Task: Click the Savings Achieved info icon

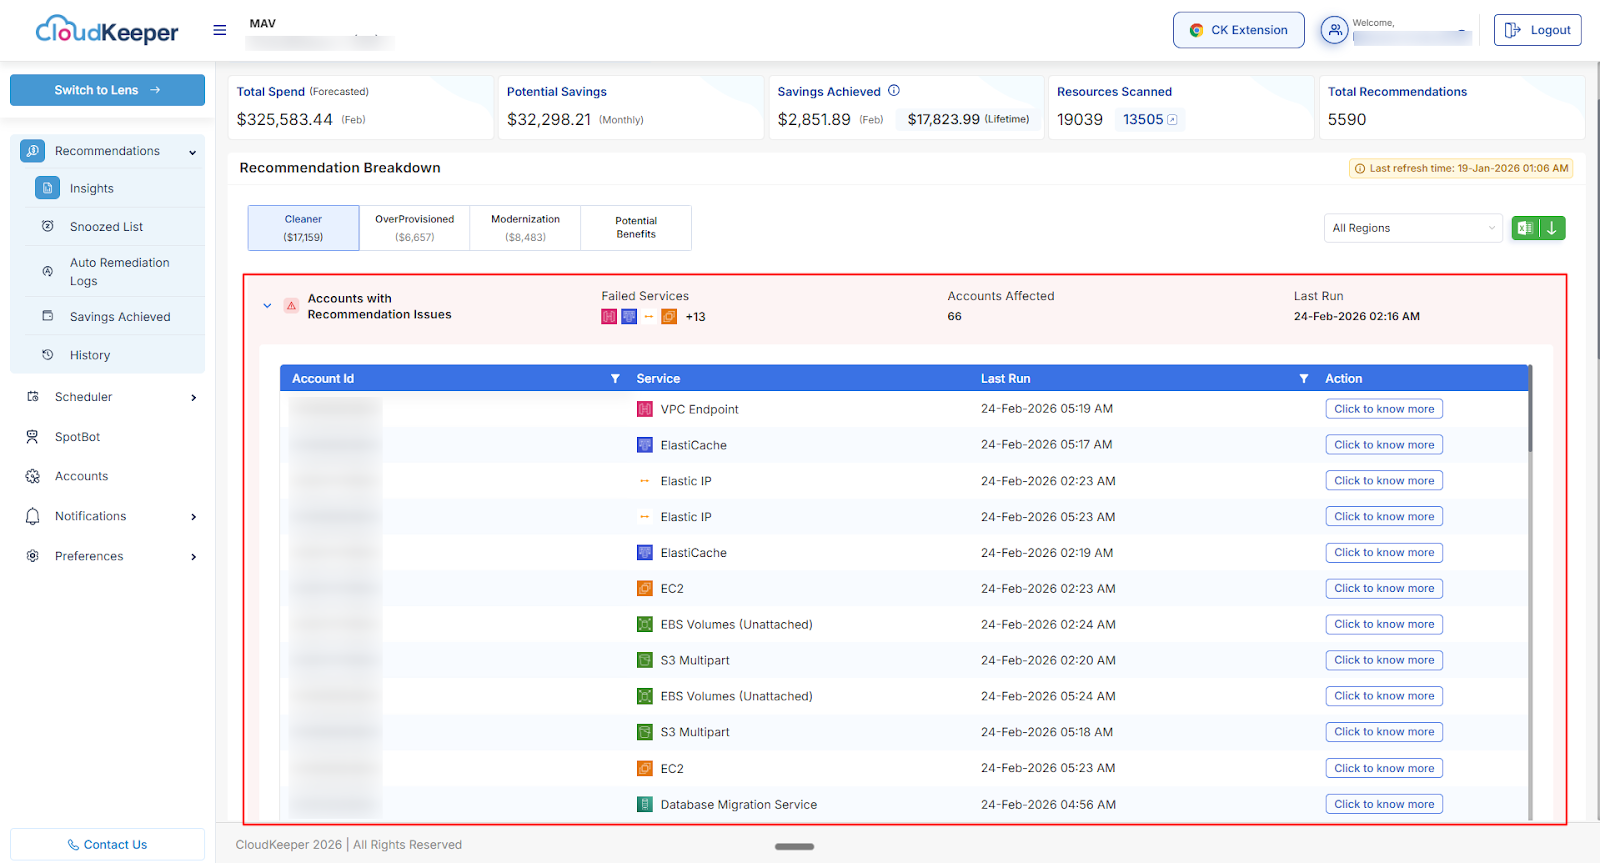Action: click(894, 91)
